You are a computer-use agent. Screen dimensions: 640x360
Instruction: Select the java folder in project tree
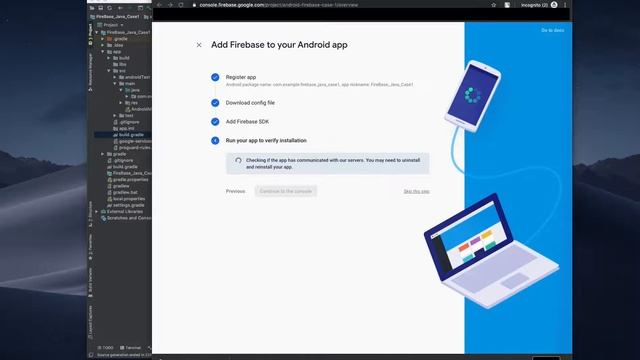coord(133,90)
